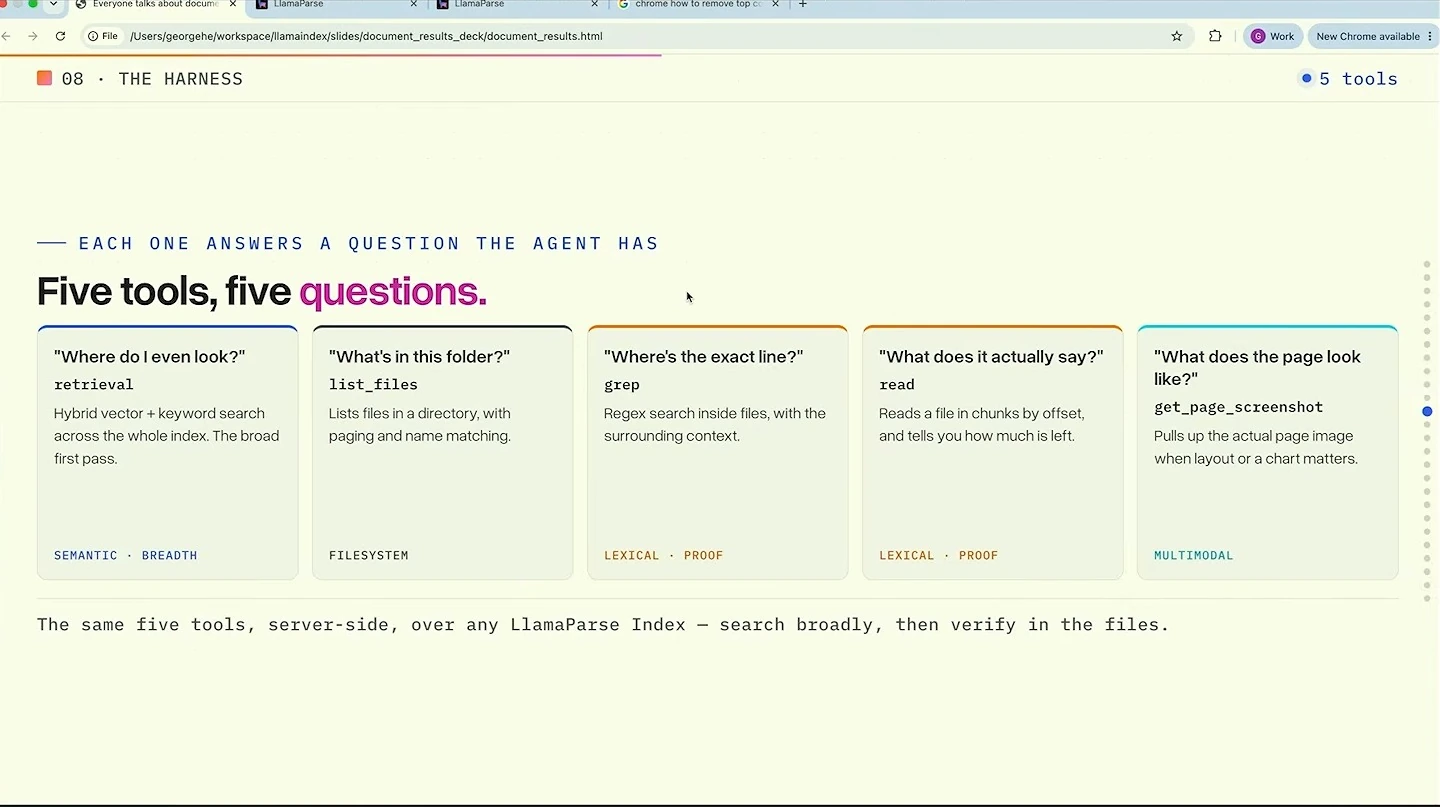Image resolution: width=1440 pixels, height=807 pixels.
Task: Click the 'MULTIMODAL' tag
Action: [x=1194, y=555]
